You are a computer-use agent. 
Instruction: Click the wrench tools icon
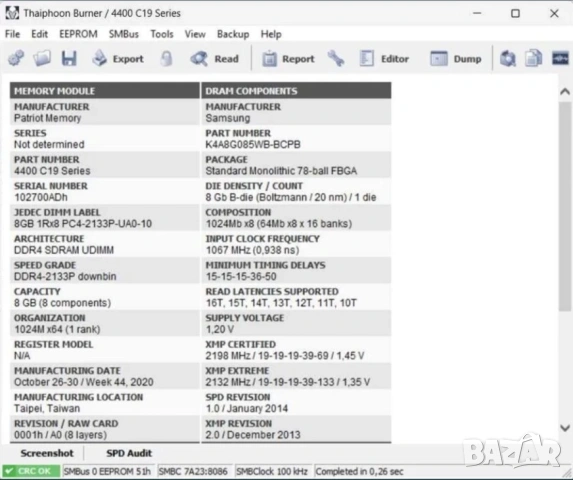[x=336, y=58]
